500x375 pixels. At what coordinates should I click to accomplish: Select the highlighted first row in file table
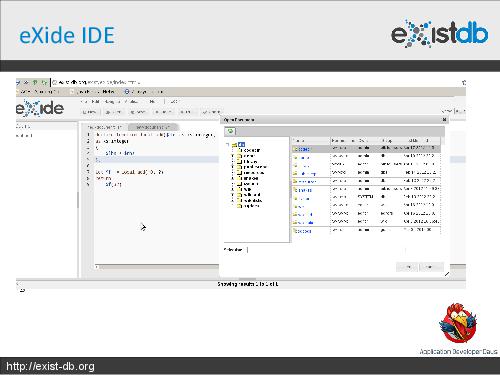click(x=366, y=149)
